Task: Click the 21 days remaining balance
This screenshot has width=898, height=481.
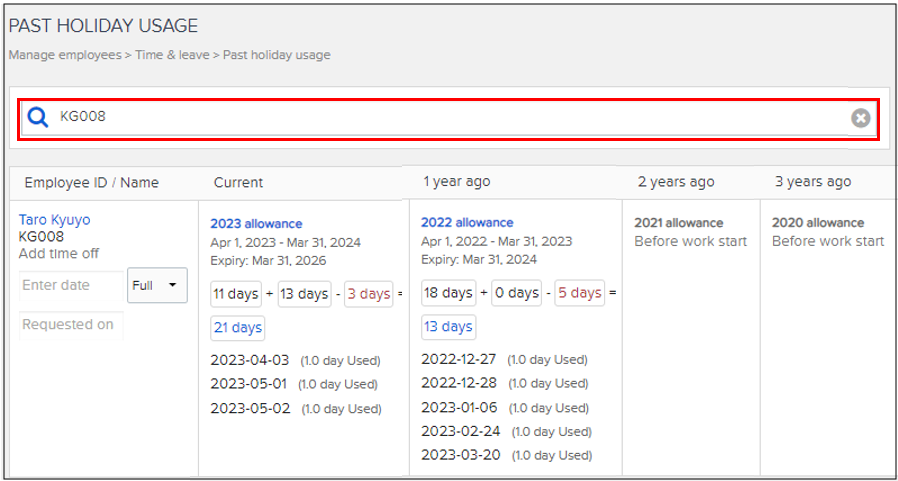Action: point(237,328)
